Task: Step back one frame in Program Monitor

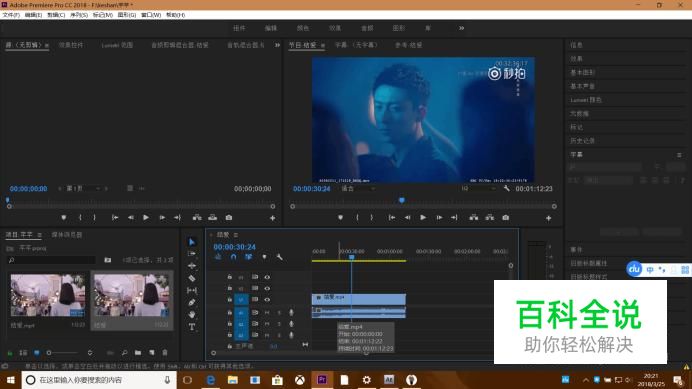Action: [407, 218]
